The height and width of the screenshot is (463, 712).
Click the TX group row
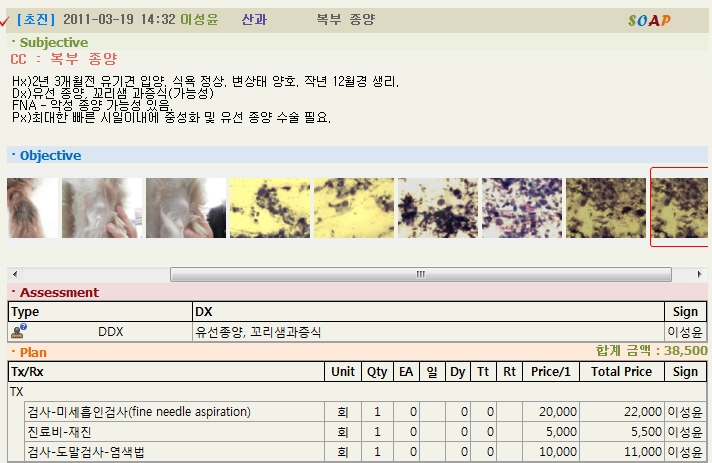coord(358,391)
